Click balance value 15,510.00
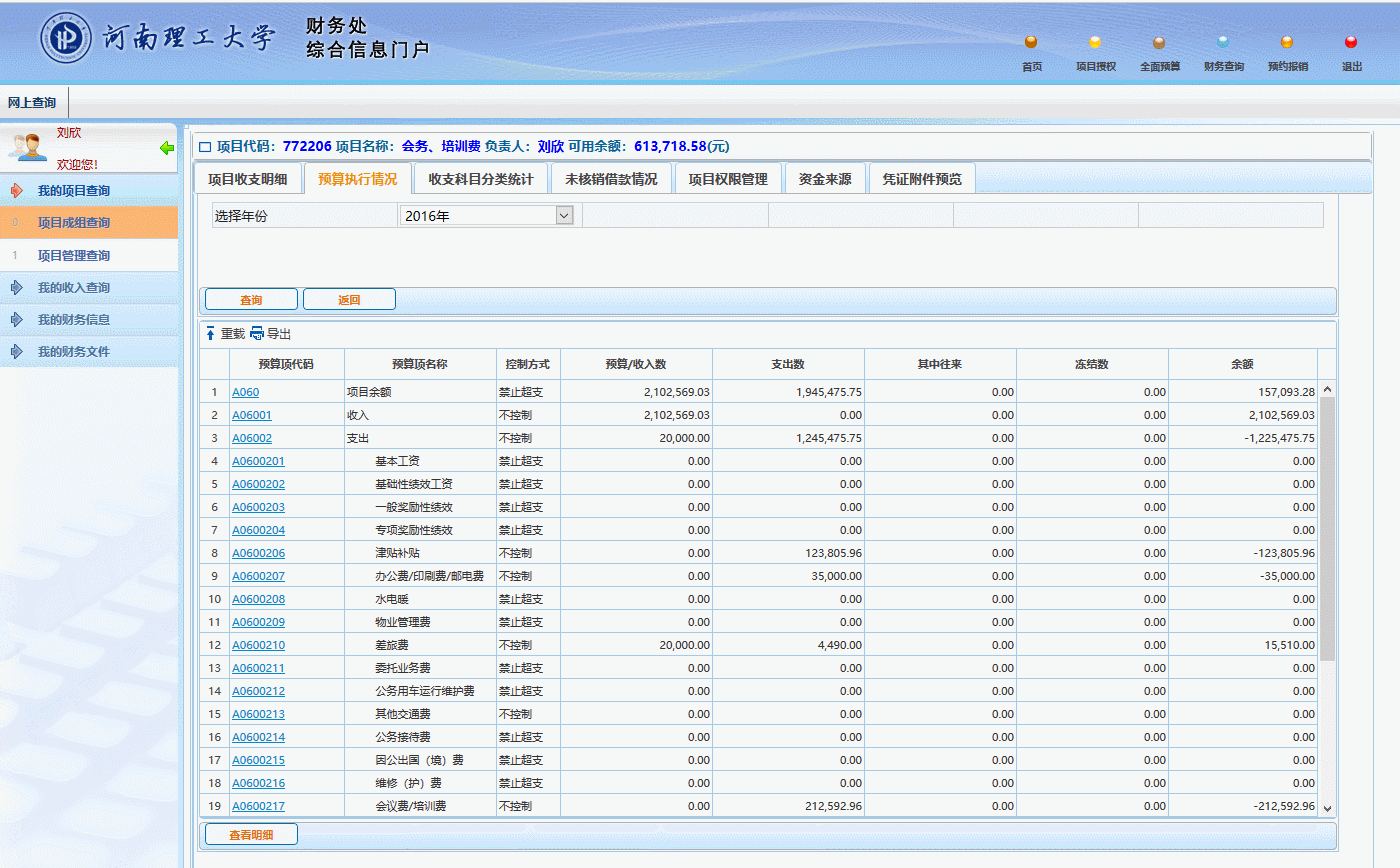The width and height of the screenshot is (1400, 868). click(1289, 645)
